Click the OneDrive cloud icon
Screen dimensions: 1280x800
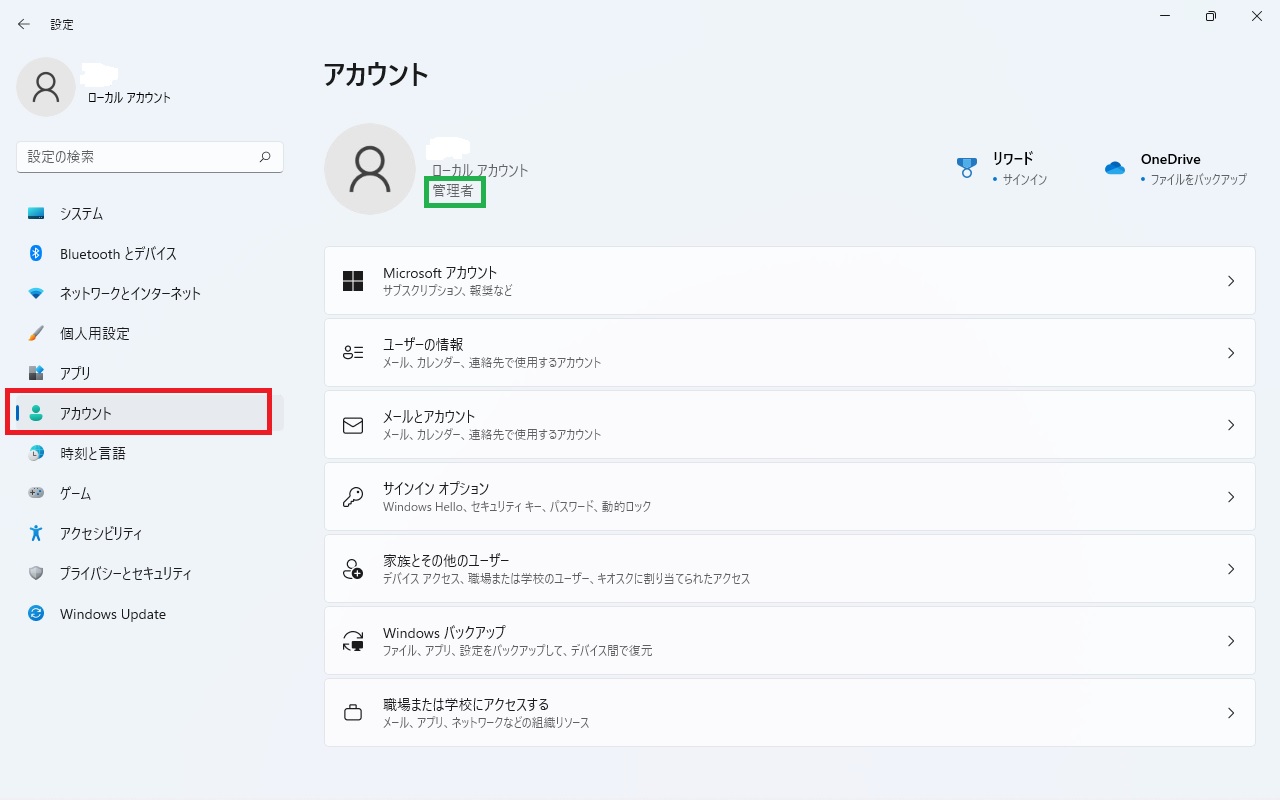[1115, 168]
